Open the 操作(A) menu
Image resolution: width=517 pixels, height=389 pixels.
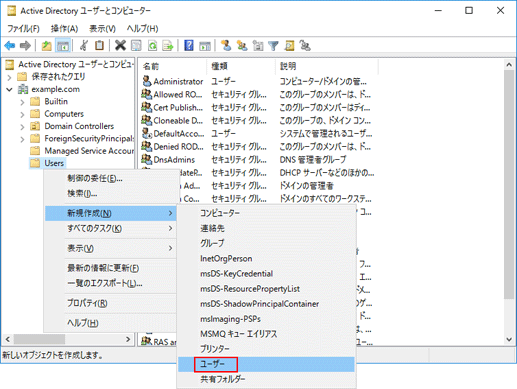[x=64, y=29]
